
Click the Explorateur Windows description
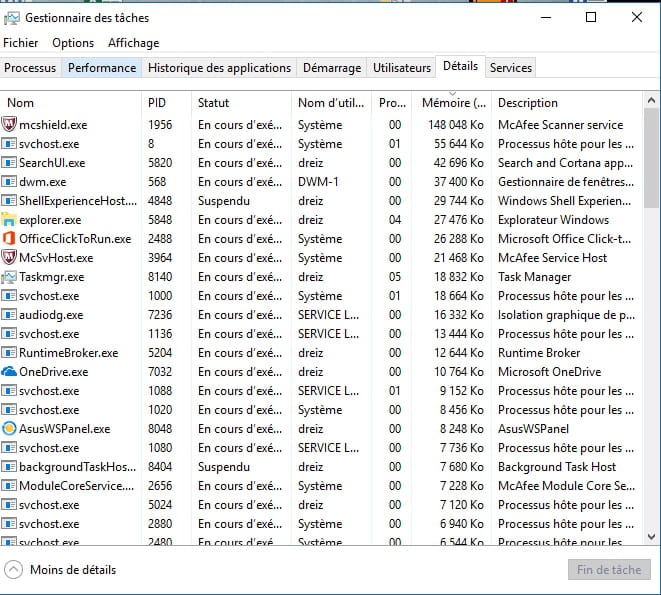[554, 220]
